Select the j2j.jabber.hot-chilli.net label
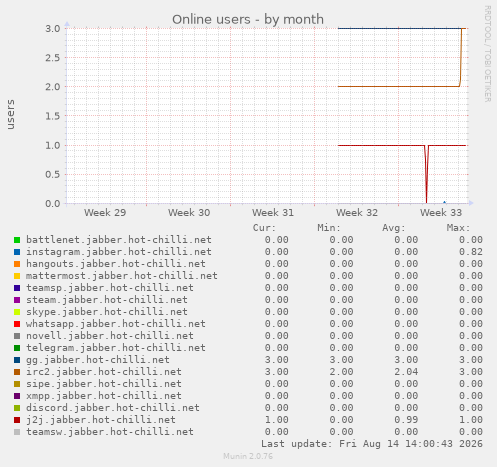The width and height of the screenshot is (497, 467). coord(101,420)
